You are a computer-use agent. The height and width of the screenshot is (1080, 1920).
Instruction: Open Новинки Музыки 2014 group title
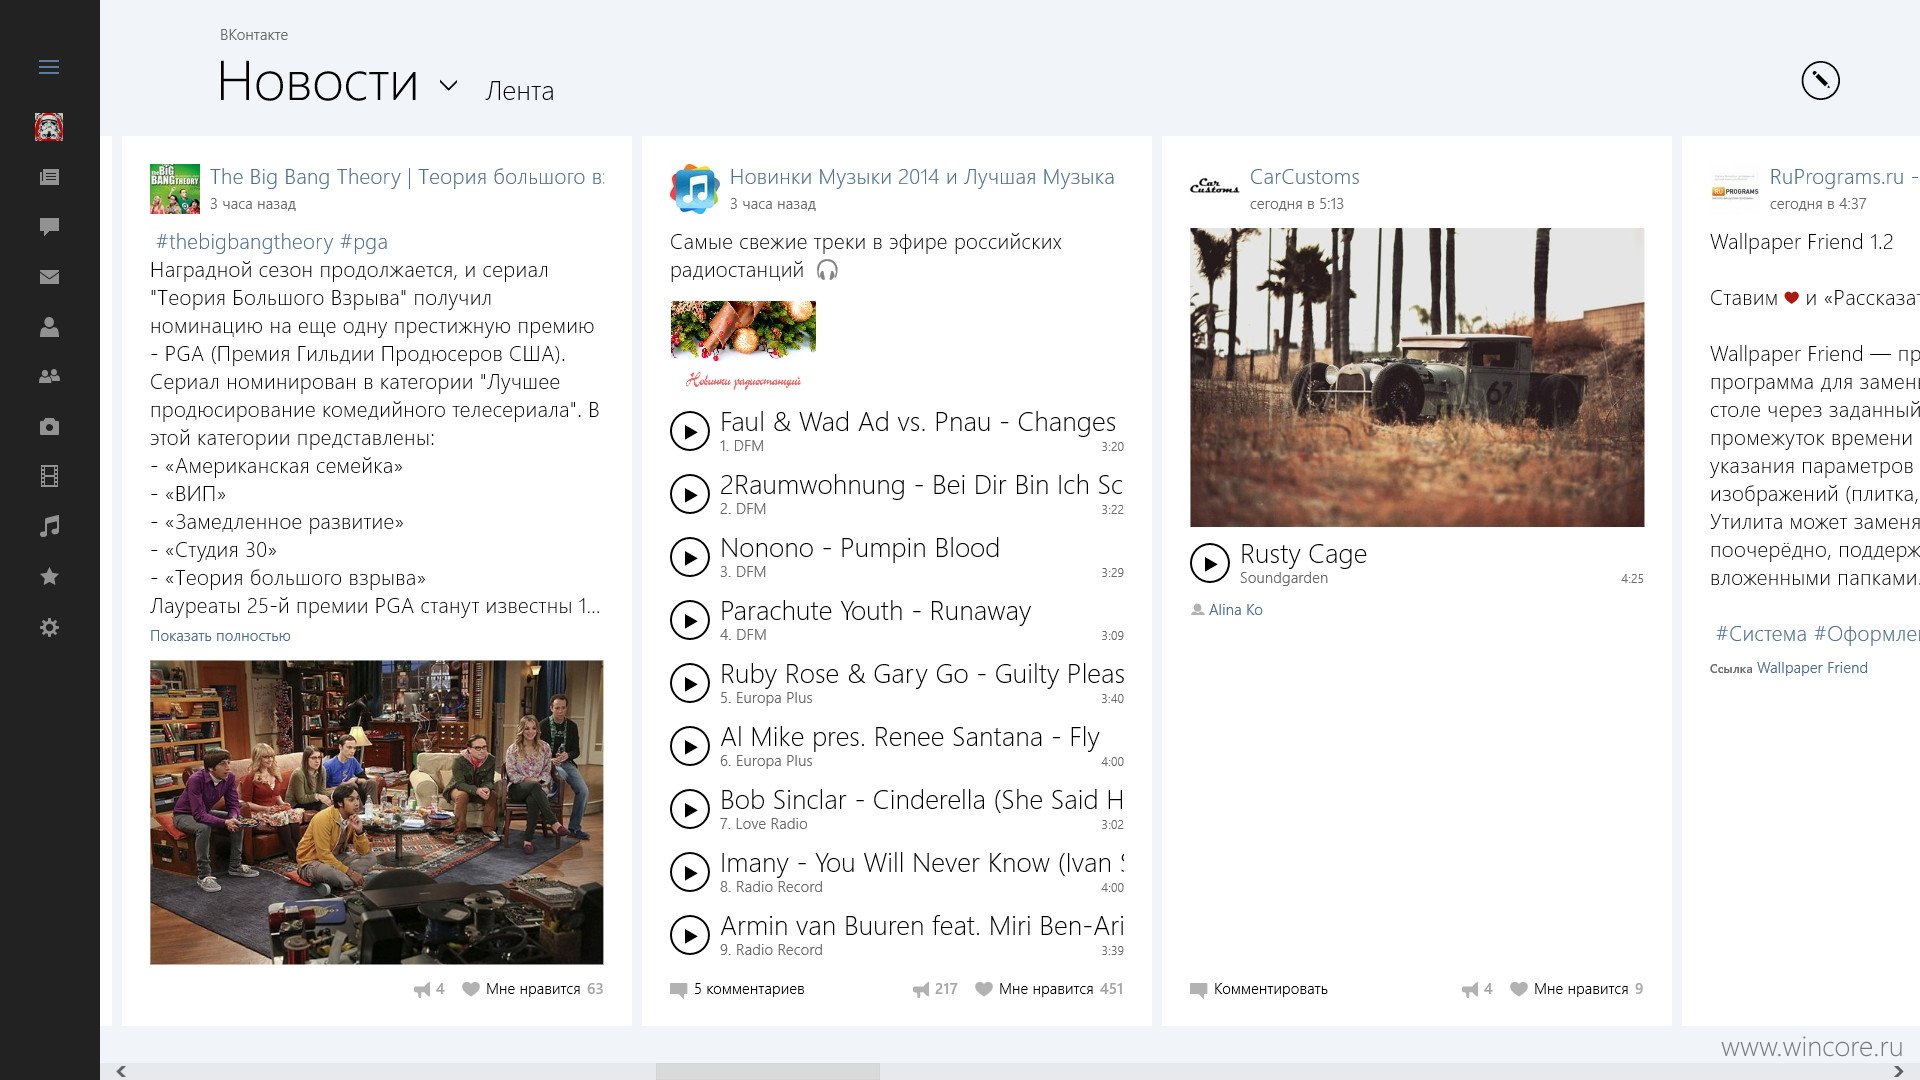922,177
